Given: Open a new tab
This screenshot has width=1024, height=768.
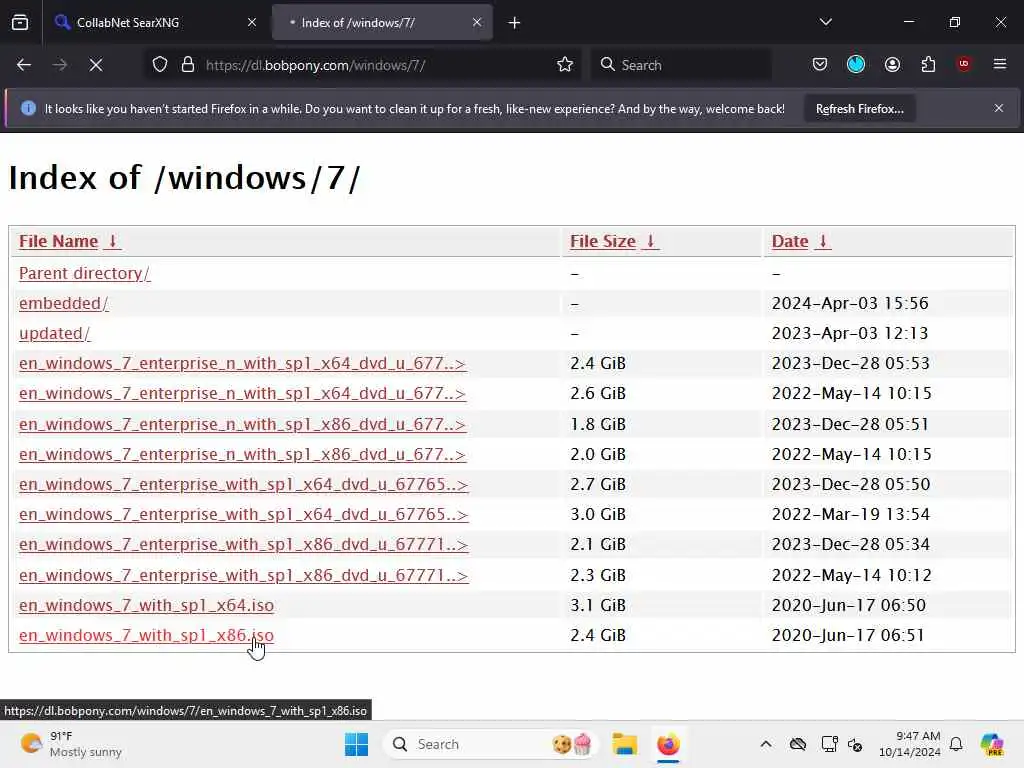Looking at the screenshot, I should [514, 23].
